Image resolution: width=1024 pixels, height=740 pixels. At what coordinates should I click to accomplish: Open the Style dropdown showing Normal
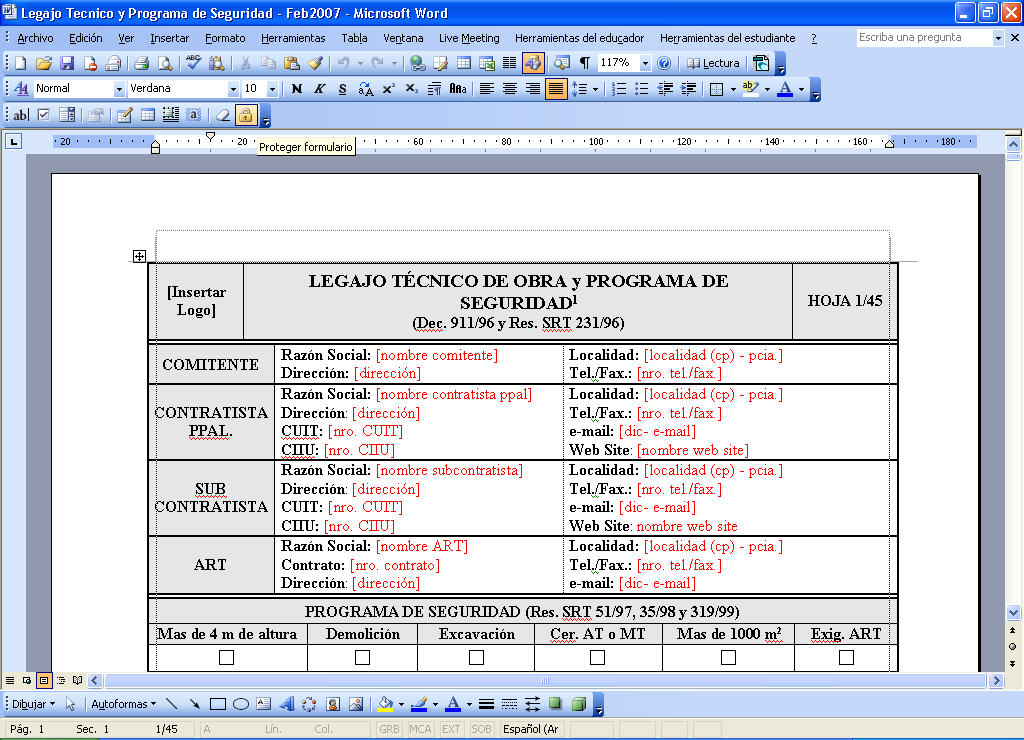point(119,89)
